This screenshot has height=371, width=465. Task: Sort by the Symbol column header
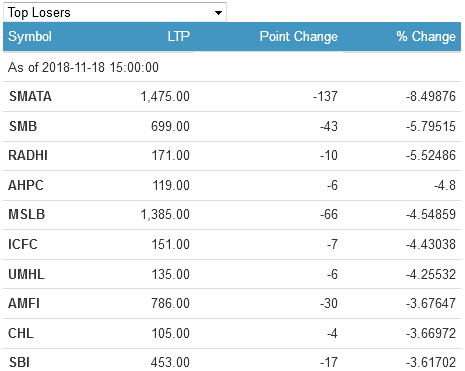point(30,36)
